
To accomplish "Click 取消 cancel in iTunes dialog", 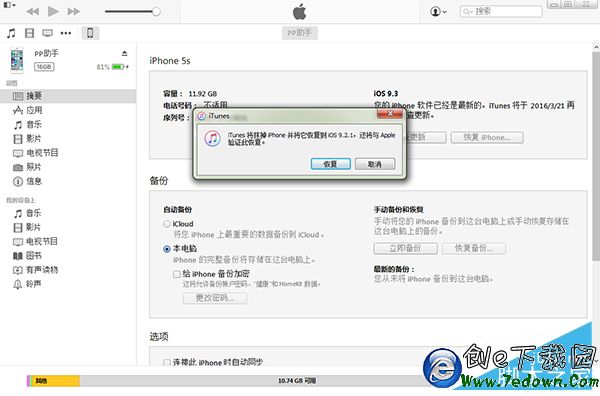I will point(375,164).
